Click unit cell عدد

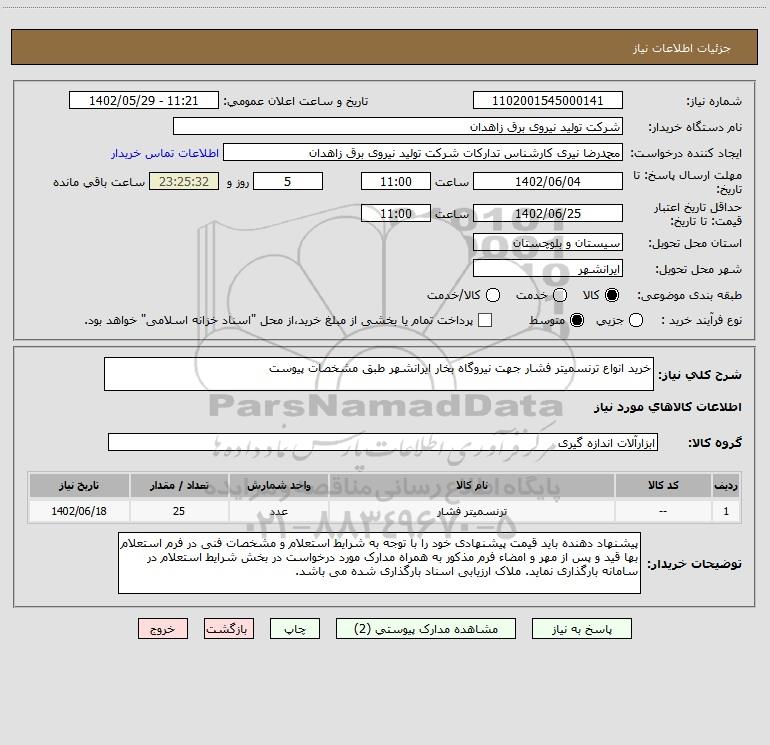(278, 511)
